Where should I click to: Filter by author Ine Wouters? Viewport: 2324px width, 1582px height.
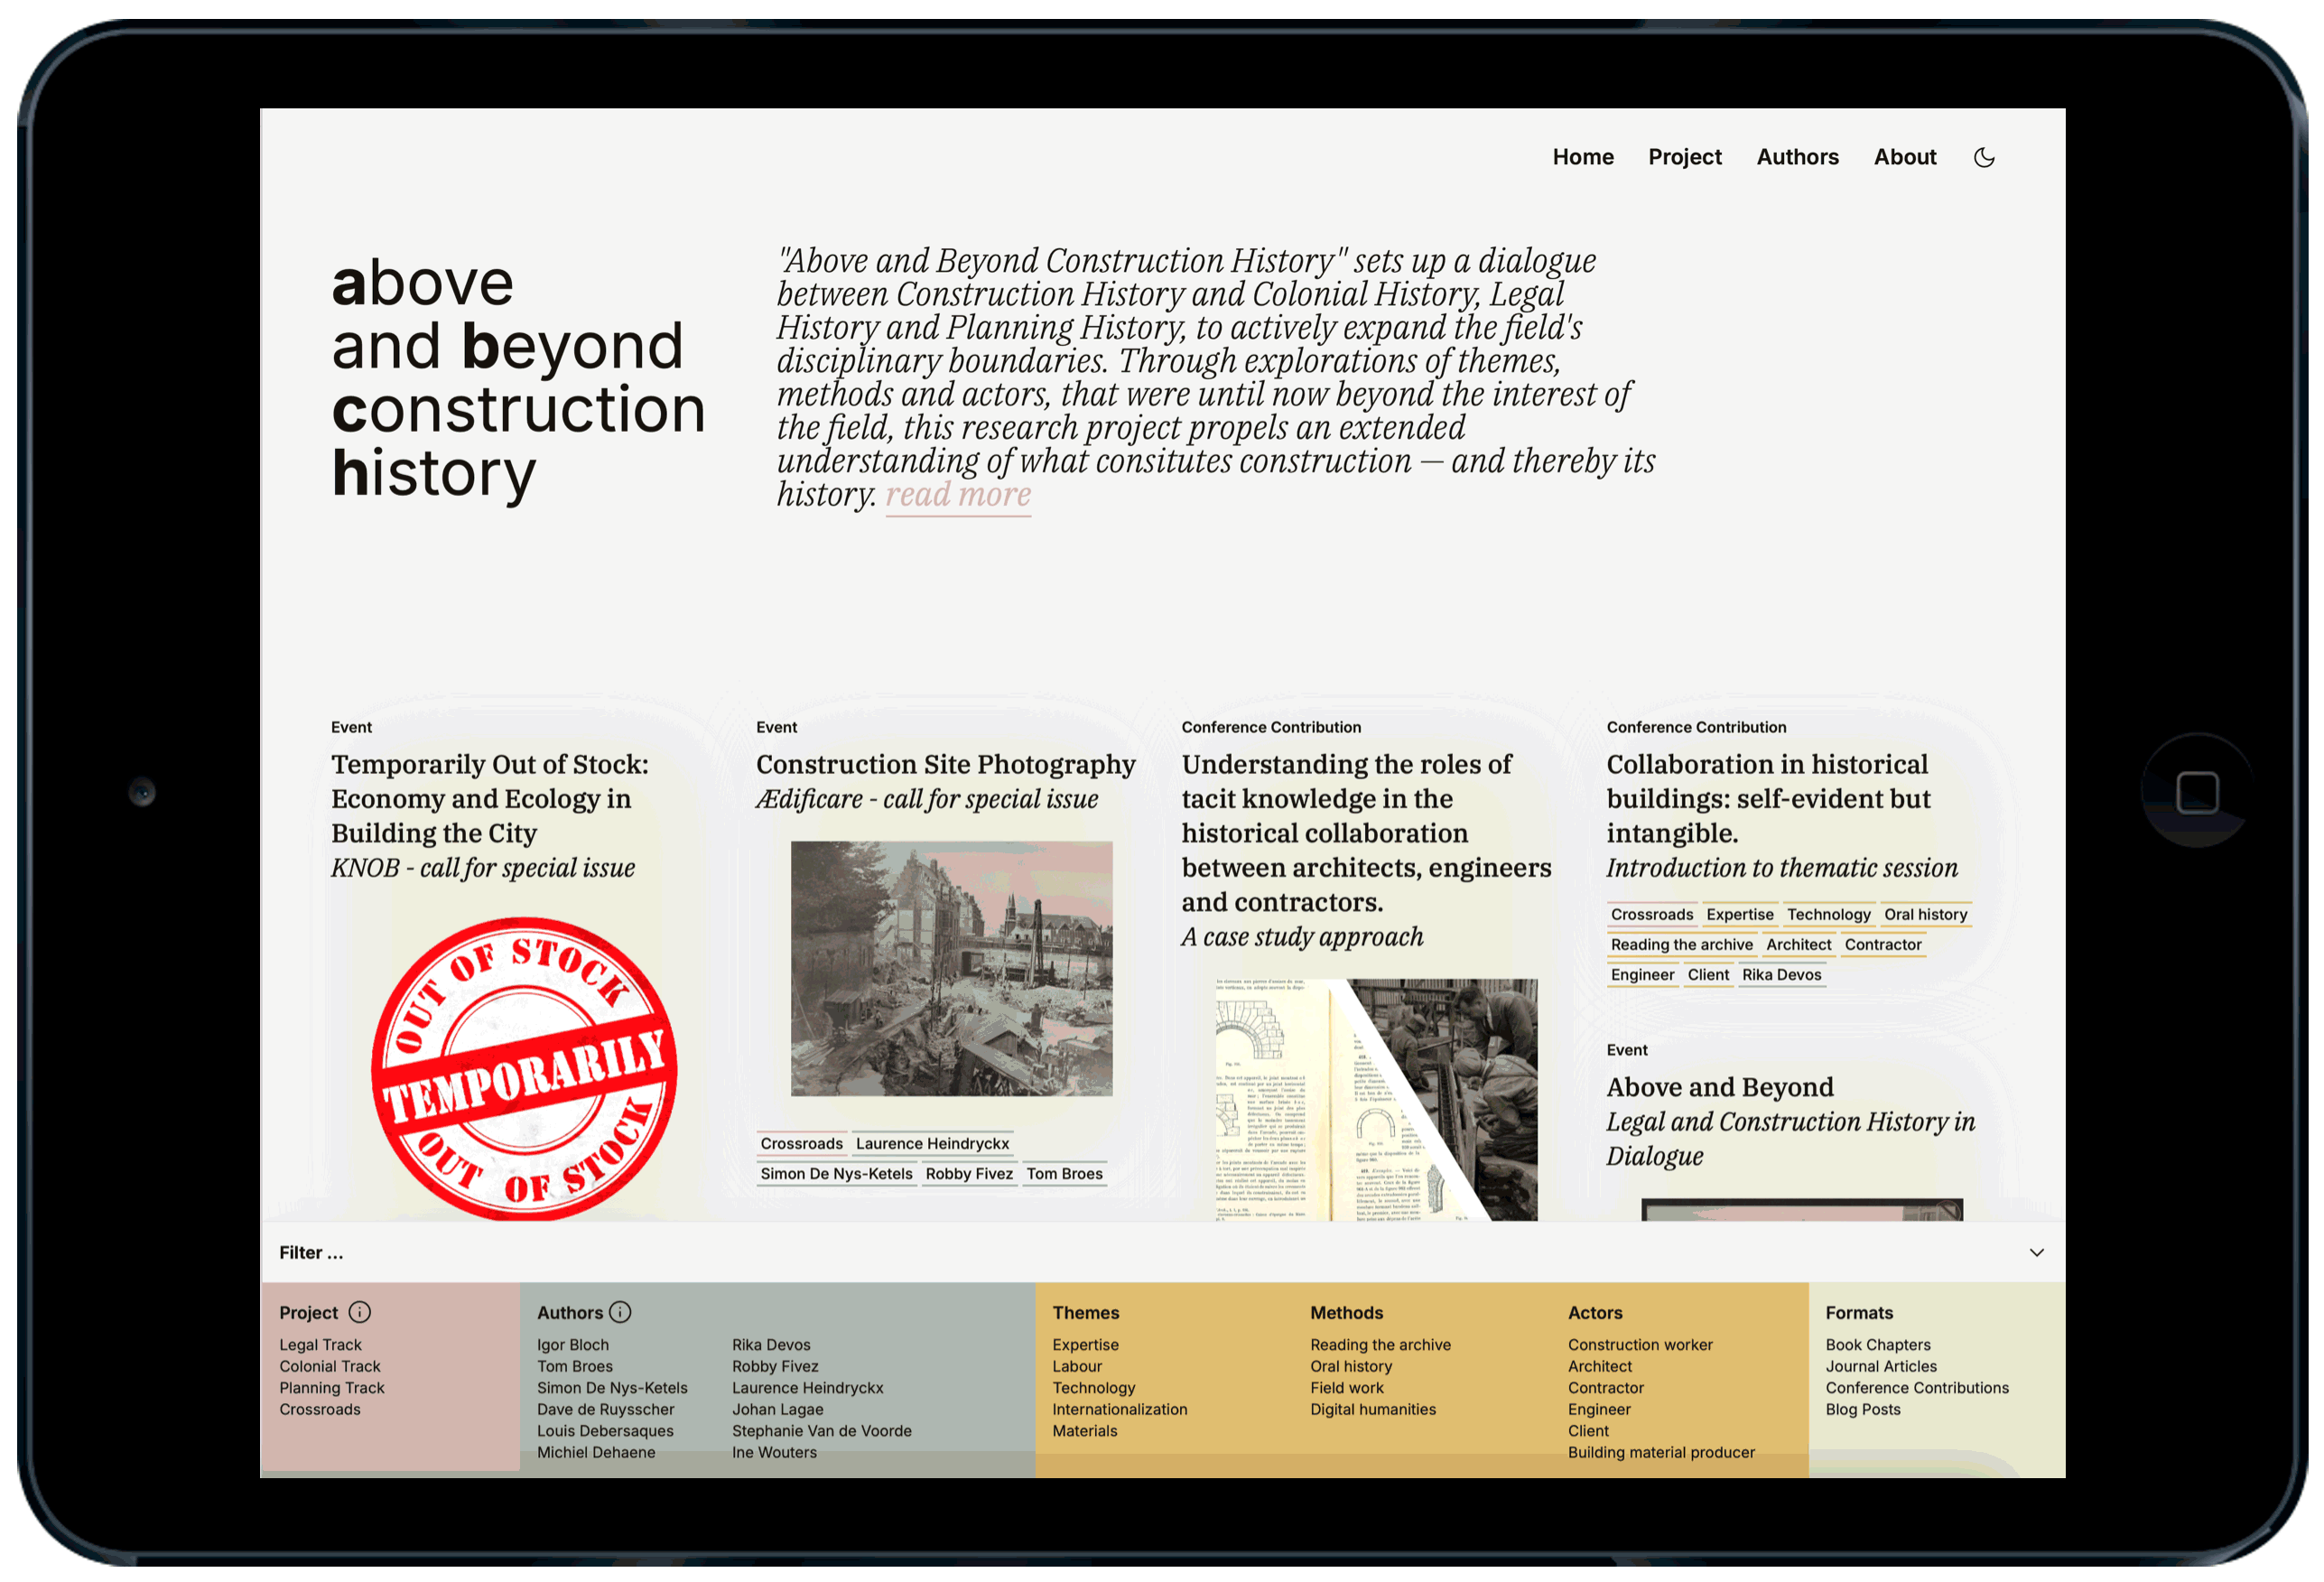(774, 1452)
